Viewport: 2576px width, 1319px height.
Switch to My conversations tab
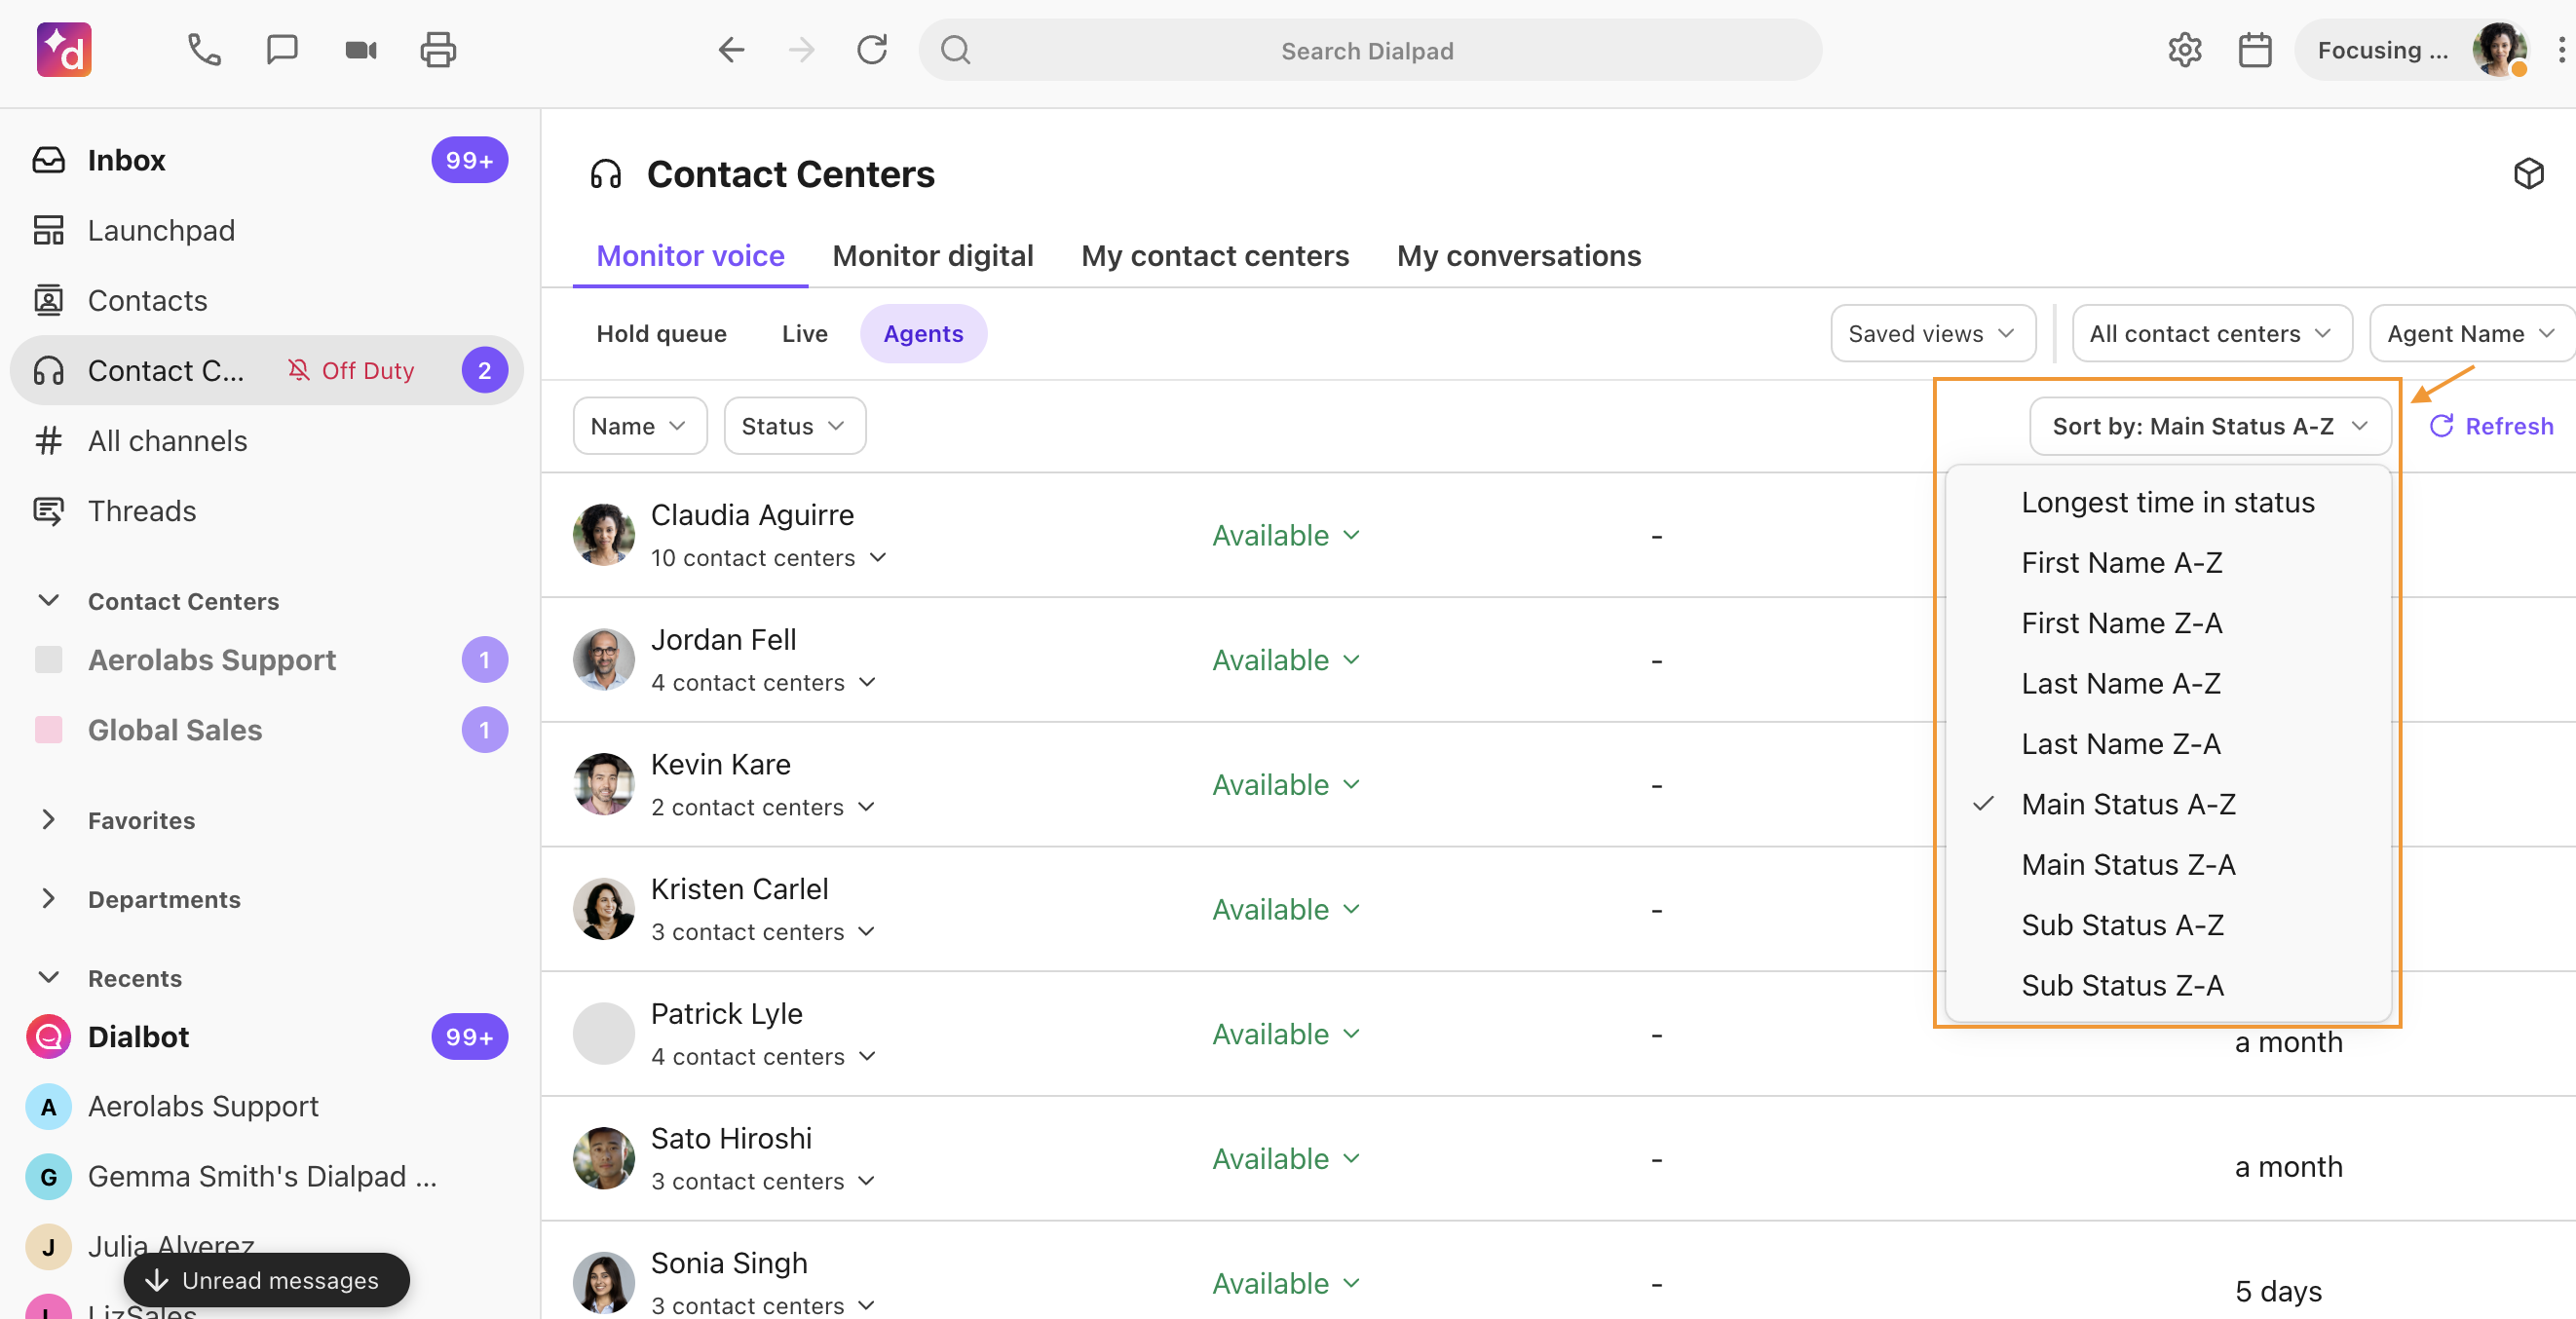pyautogui.click(x=1518, y=256)
